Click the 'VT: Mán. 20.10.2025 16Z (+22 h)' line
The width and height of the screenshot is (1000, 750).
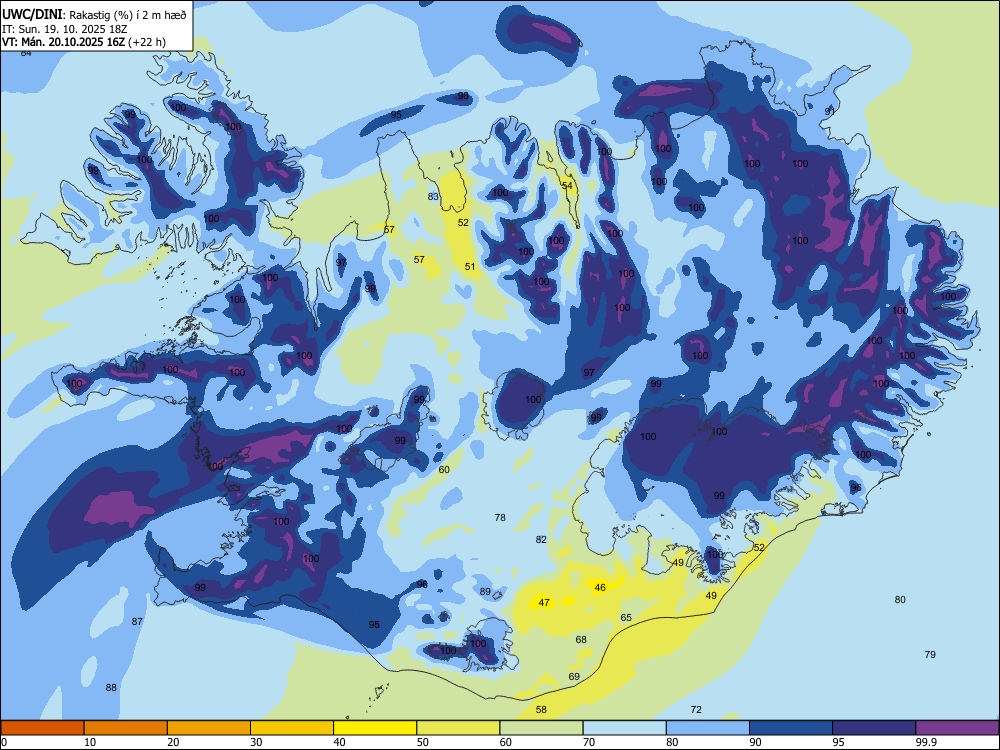coord(84,42)
